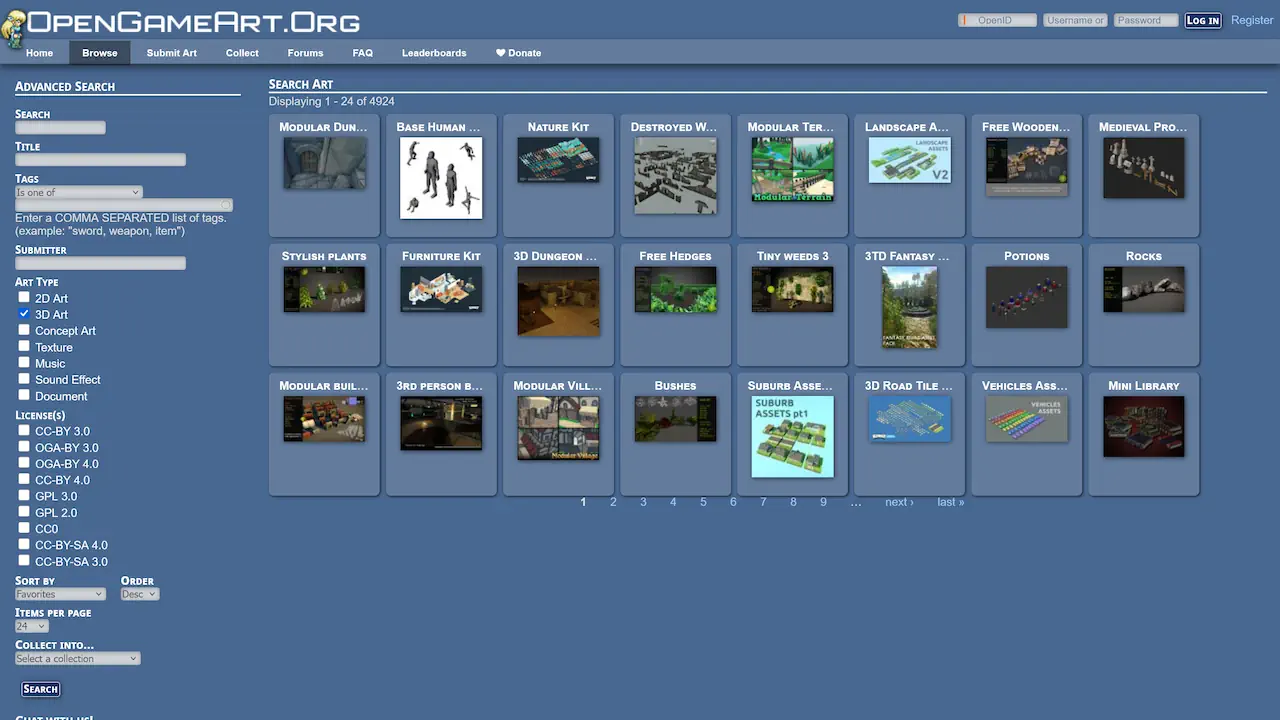1280x720 pixels.
Task: Enable the Sound Effect checkbox
Action: point(24,378)
